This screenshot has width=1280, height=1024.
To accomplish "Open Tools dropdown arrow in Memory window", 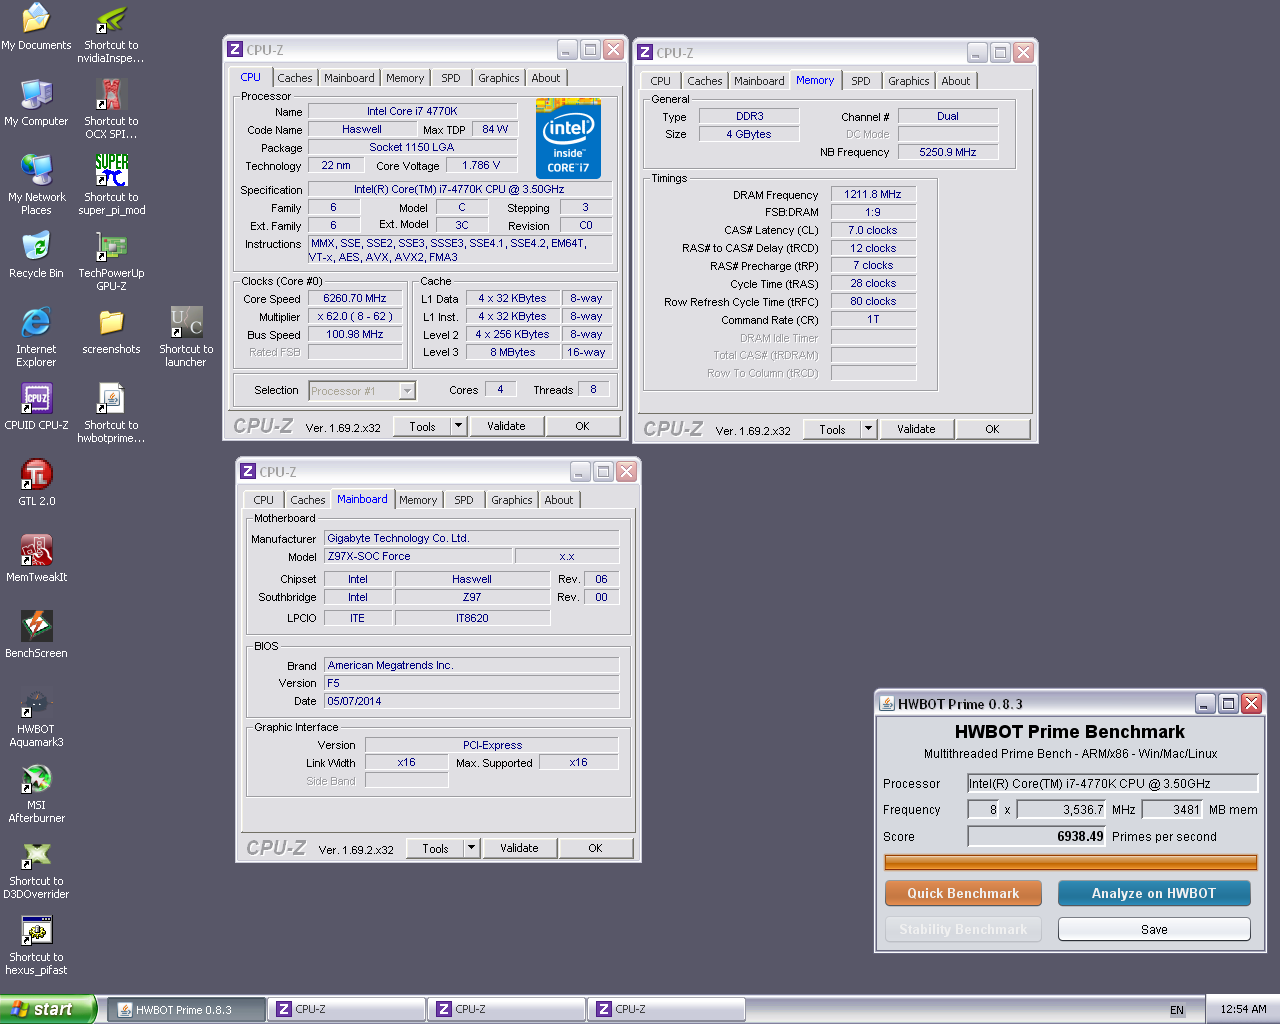I will [868, 429].
